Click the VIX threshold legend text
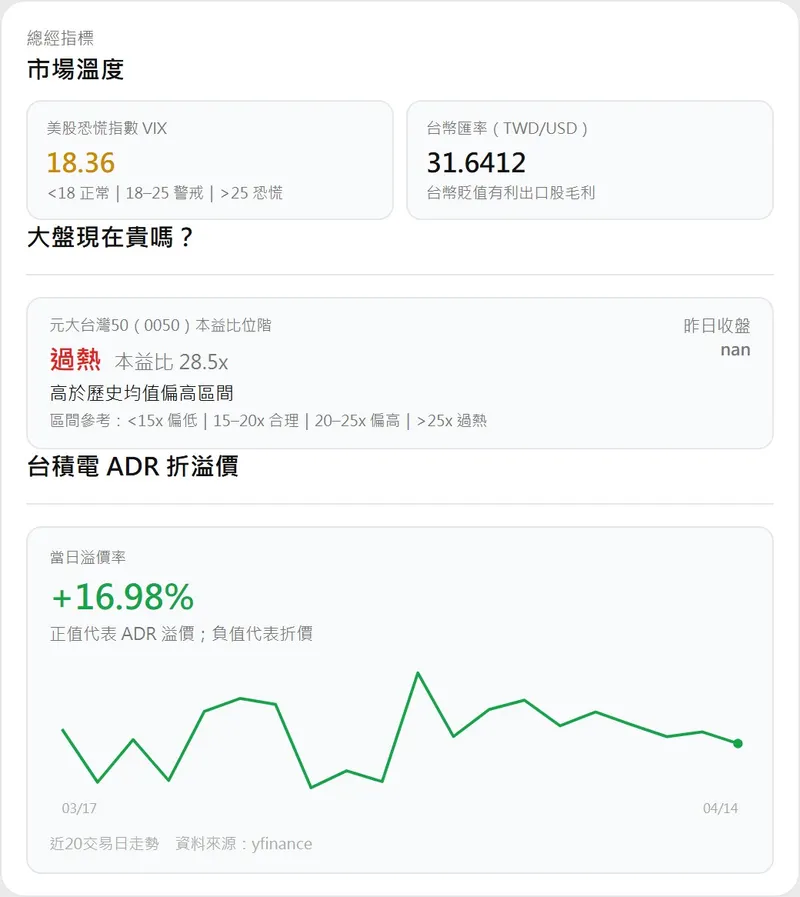Image resolution: width=800 pixels, height=897 pixels. pyautogui.click(x=165, y=193)
